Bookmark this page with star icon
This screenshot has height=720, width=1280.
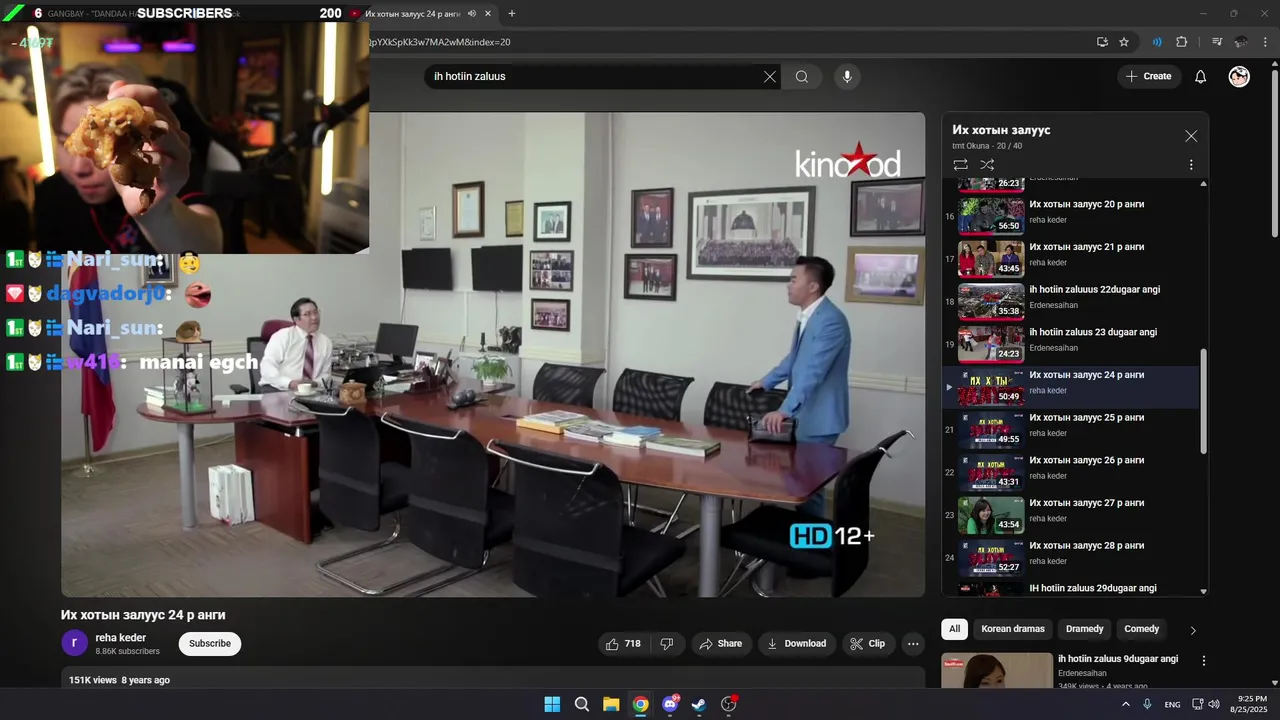1124,42
